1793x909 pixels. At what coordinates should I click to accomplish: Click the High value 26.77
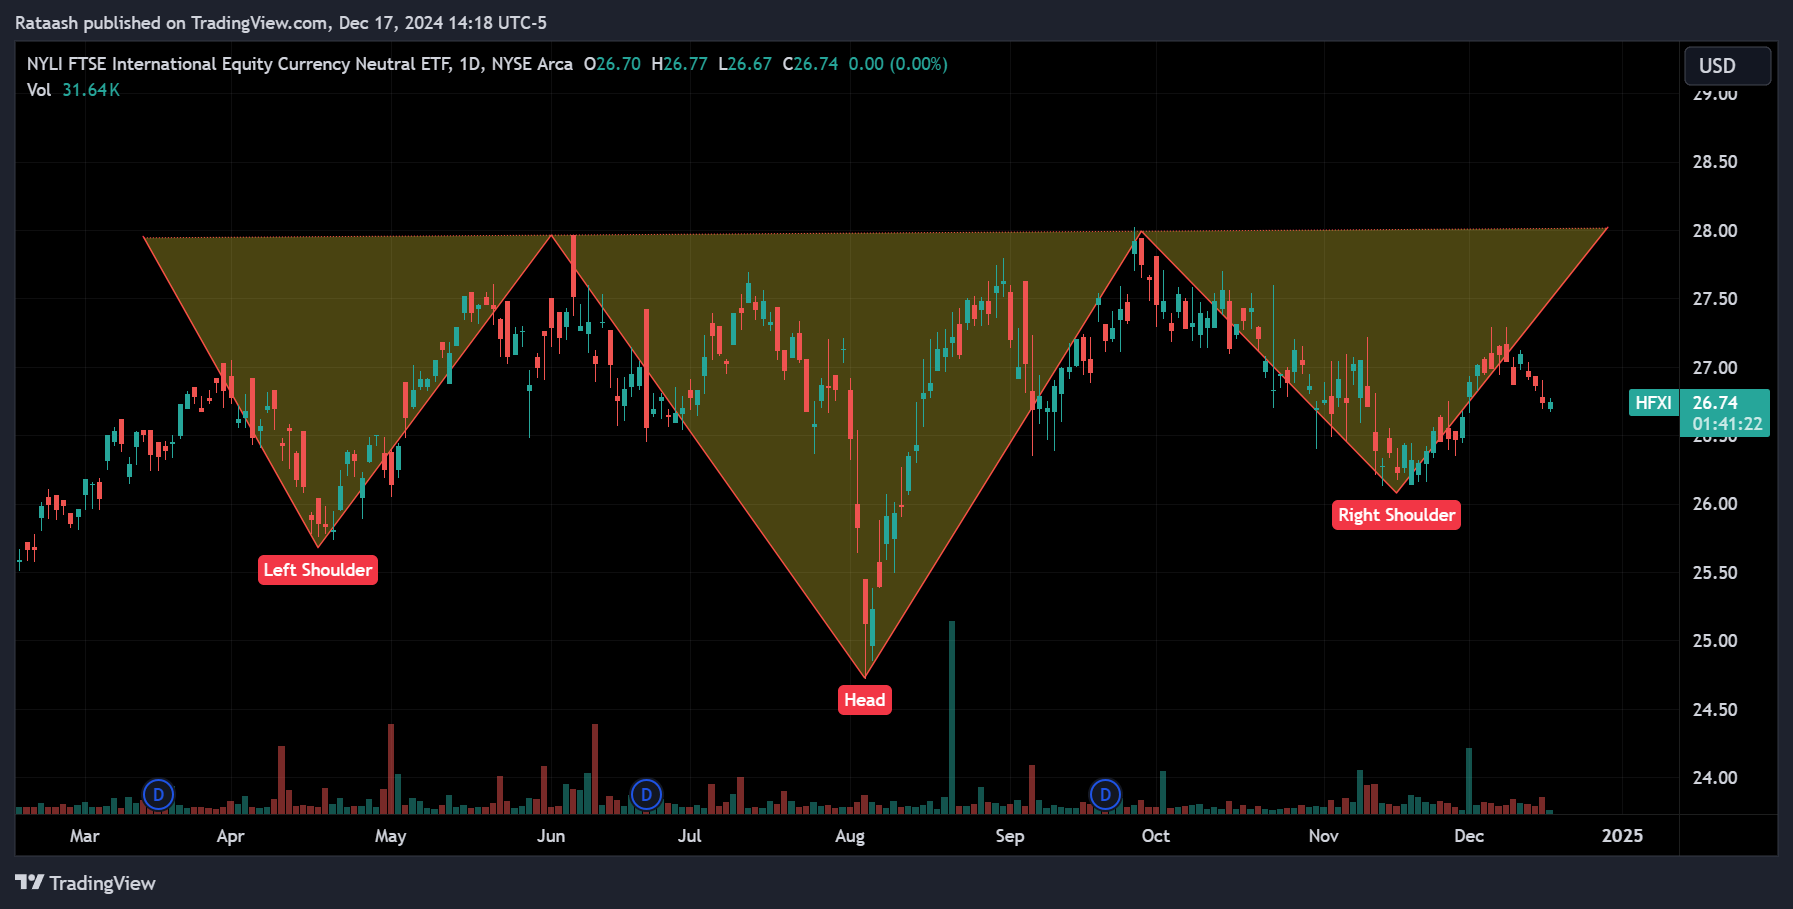[x=679, y=64]
